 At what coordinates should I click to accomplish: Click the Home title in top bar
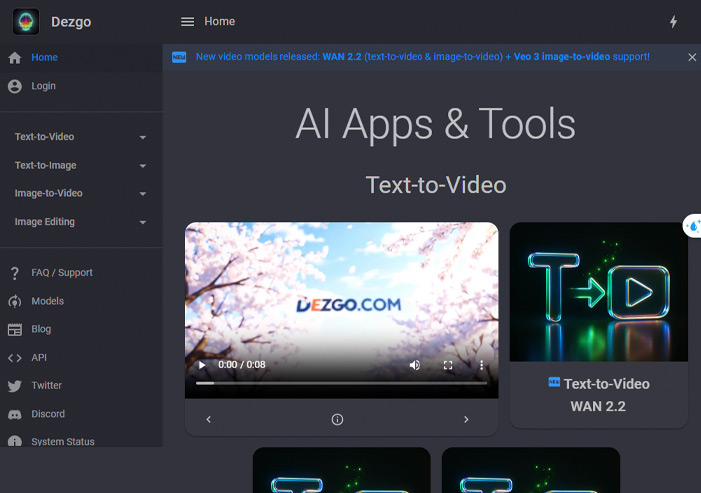pyautogui.click(x=220, y=21)
